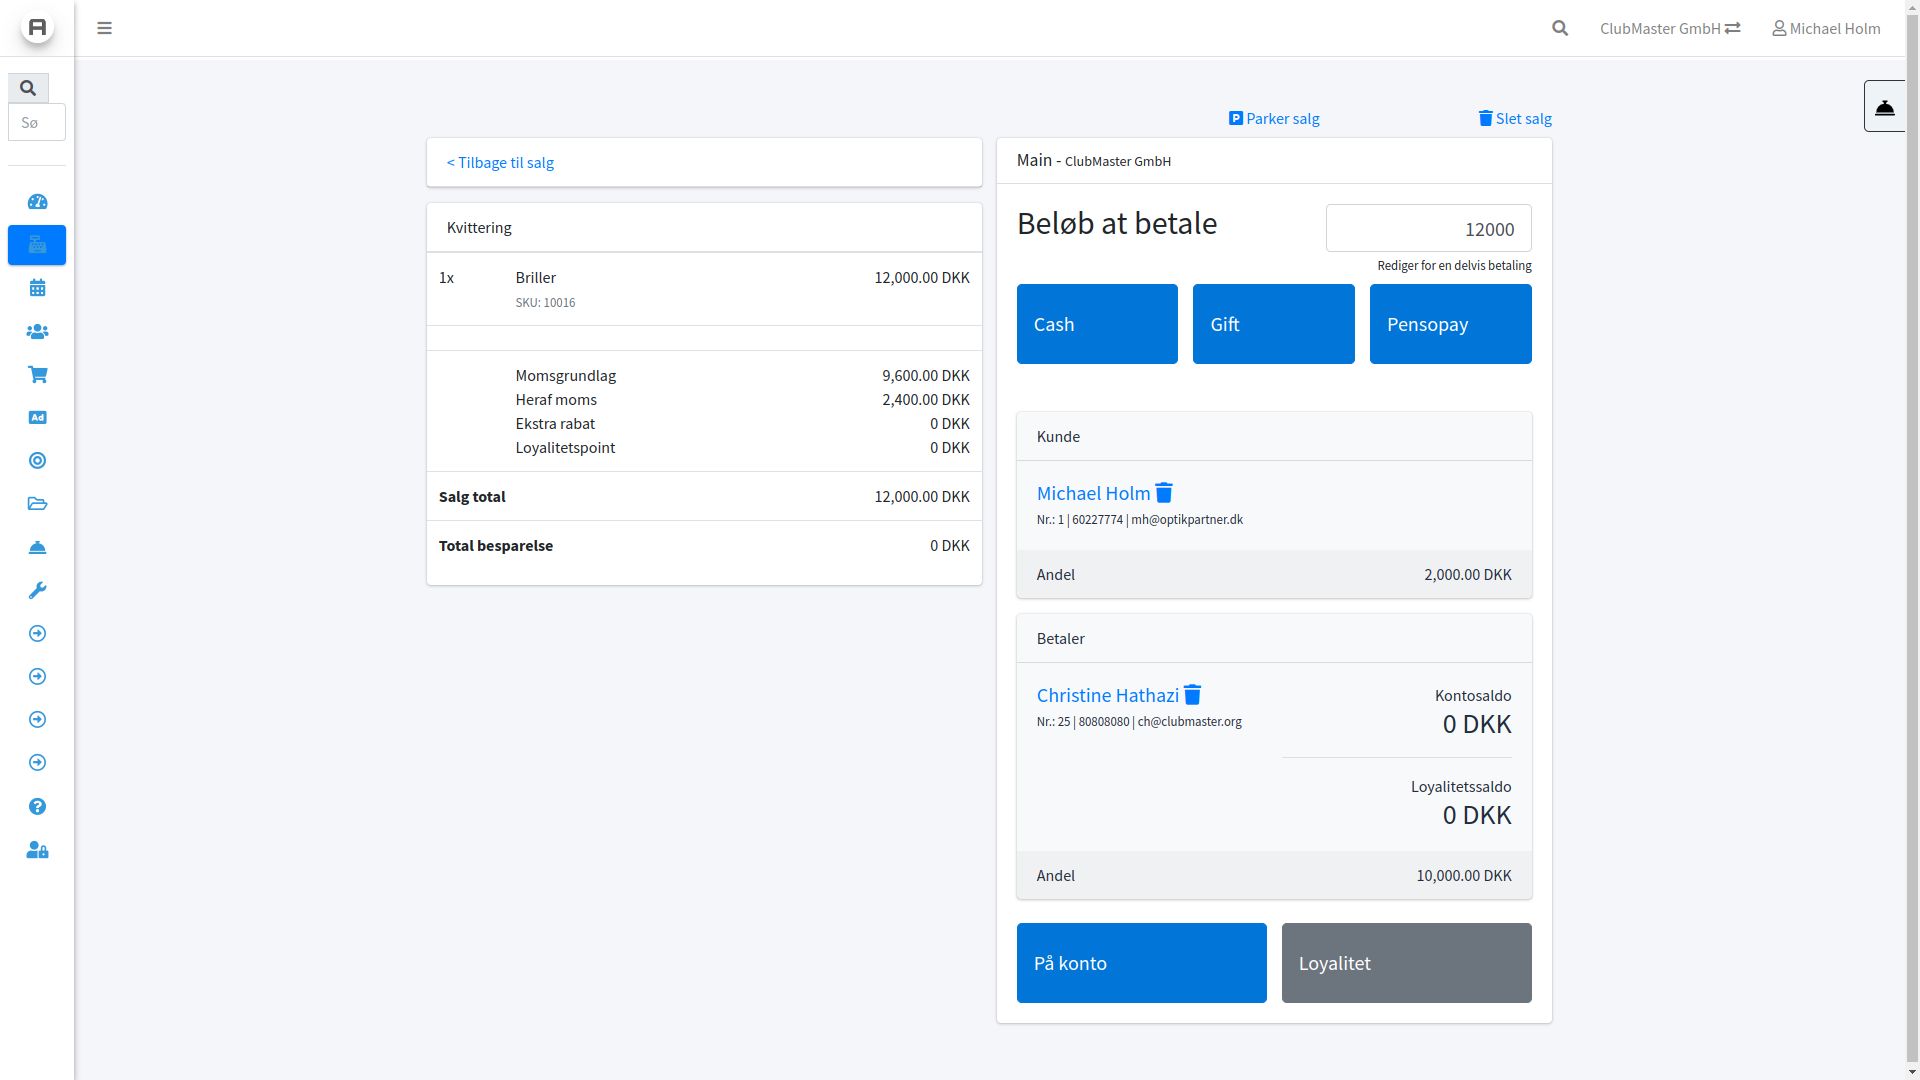Open the members group icon in sidebar
Screen dimensions: 1920x1080
click(37, 331)
